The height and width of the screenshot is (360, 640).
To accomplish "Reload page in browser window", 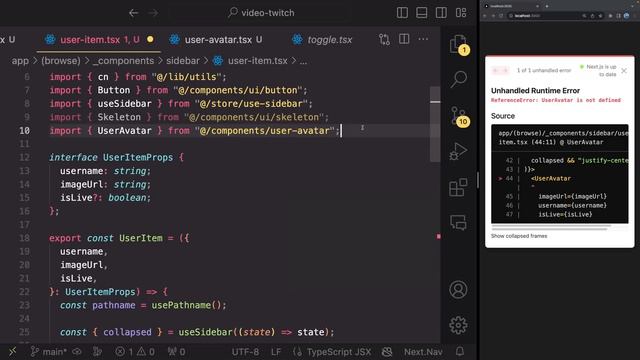I will click(501, 16).
